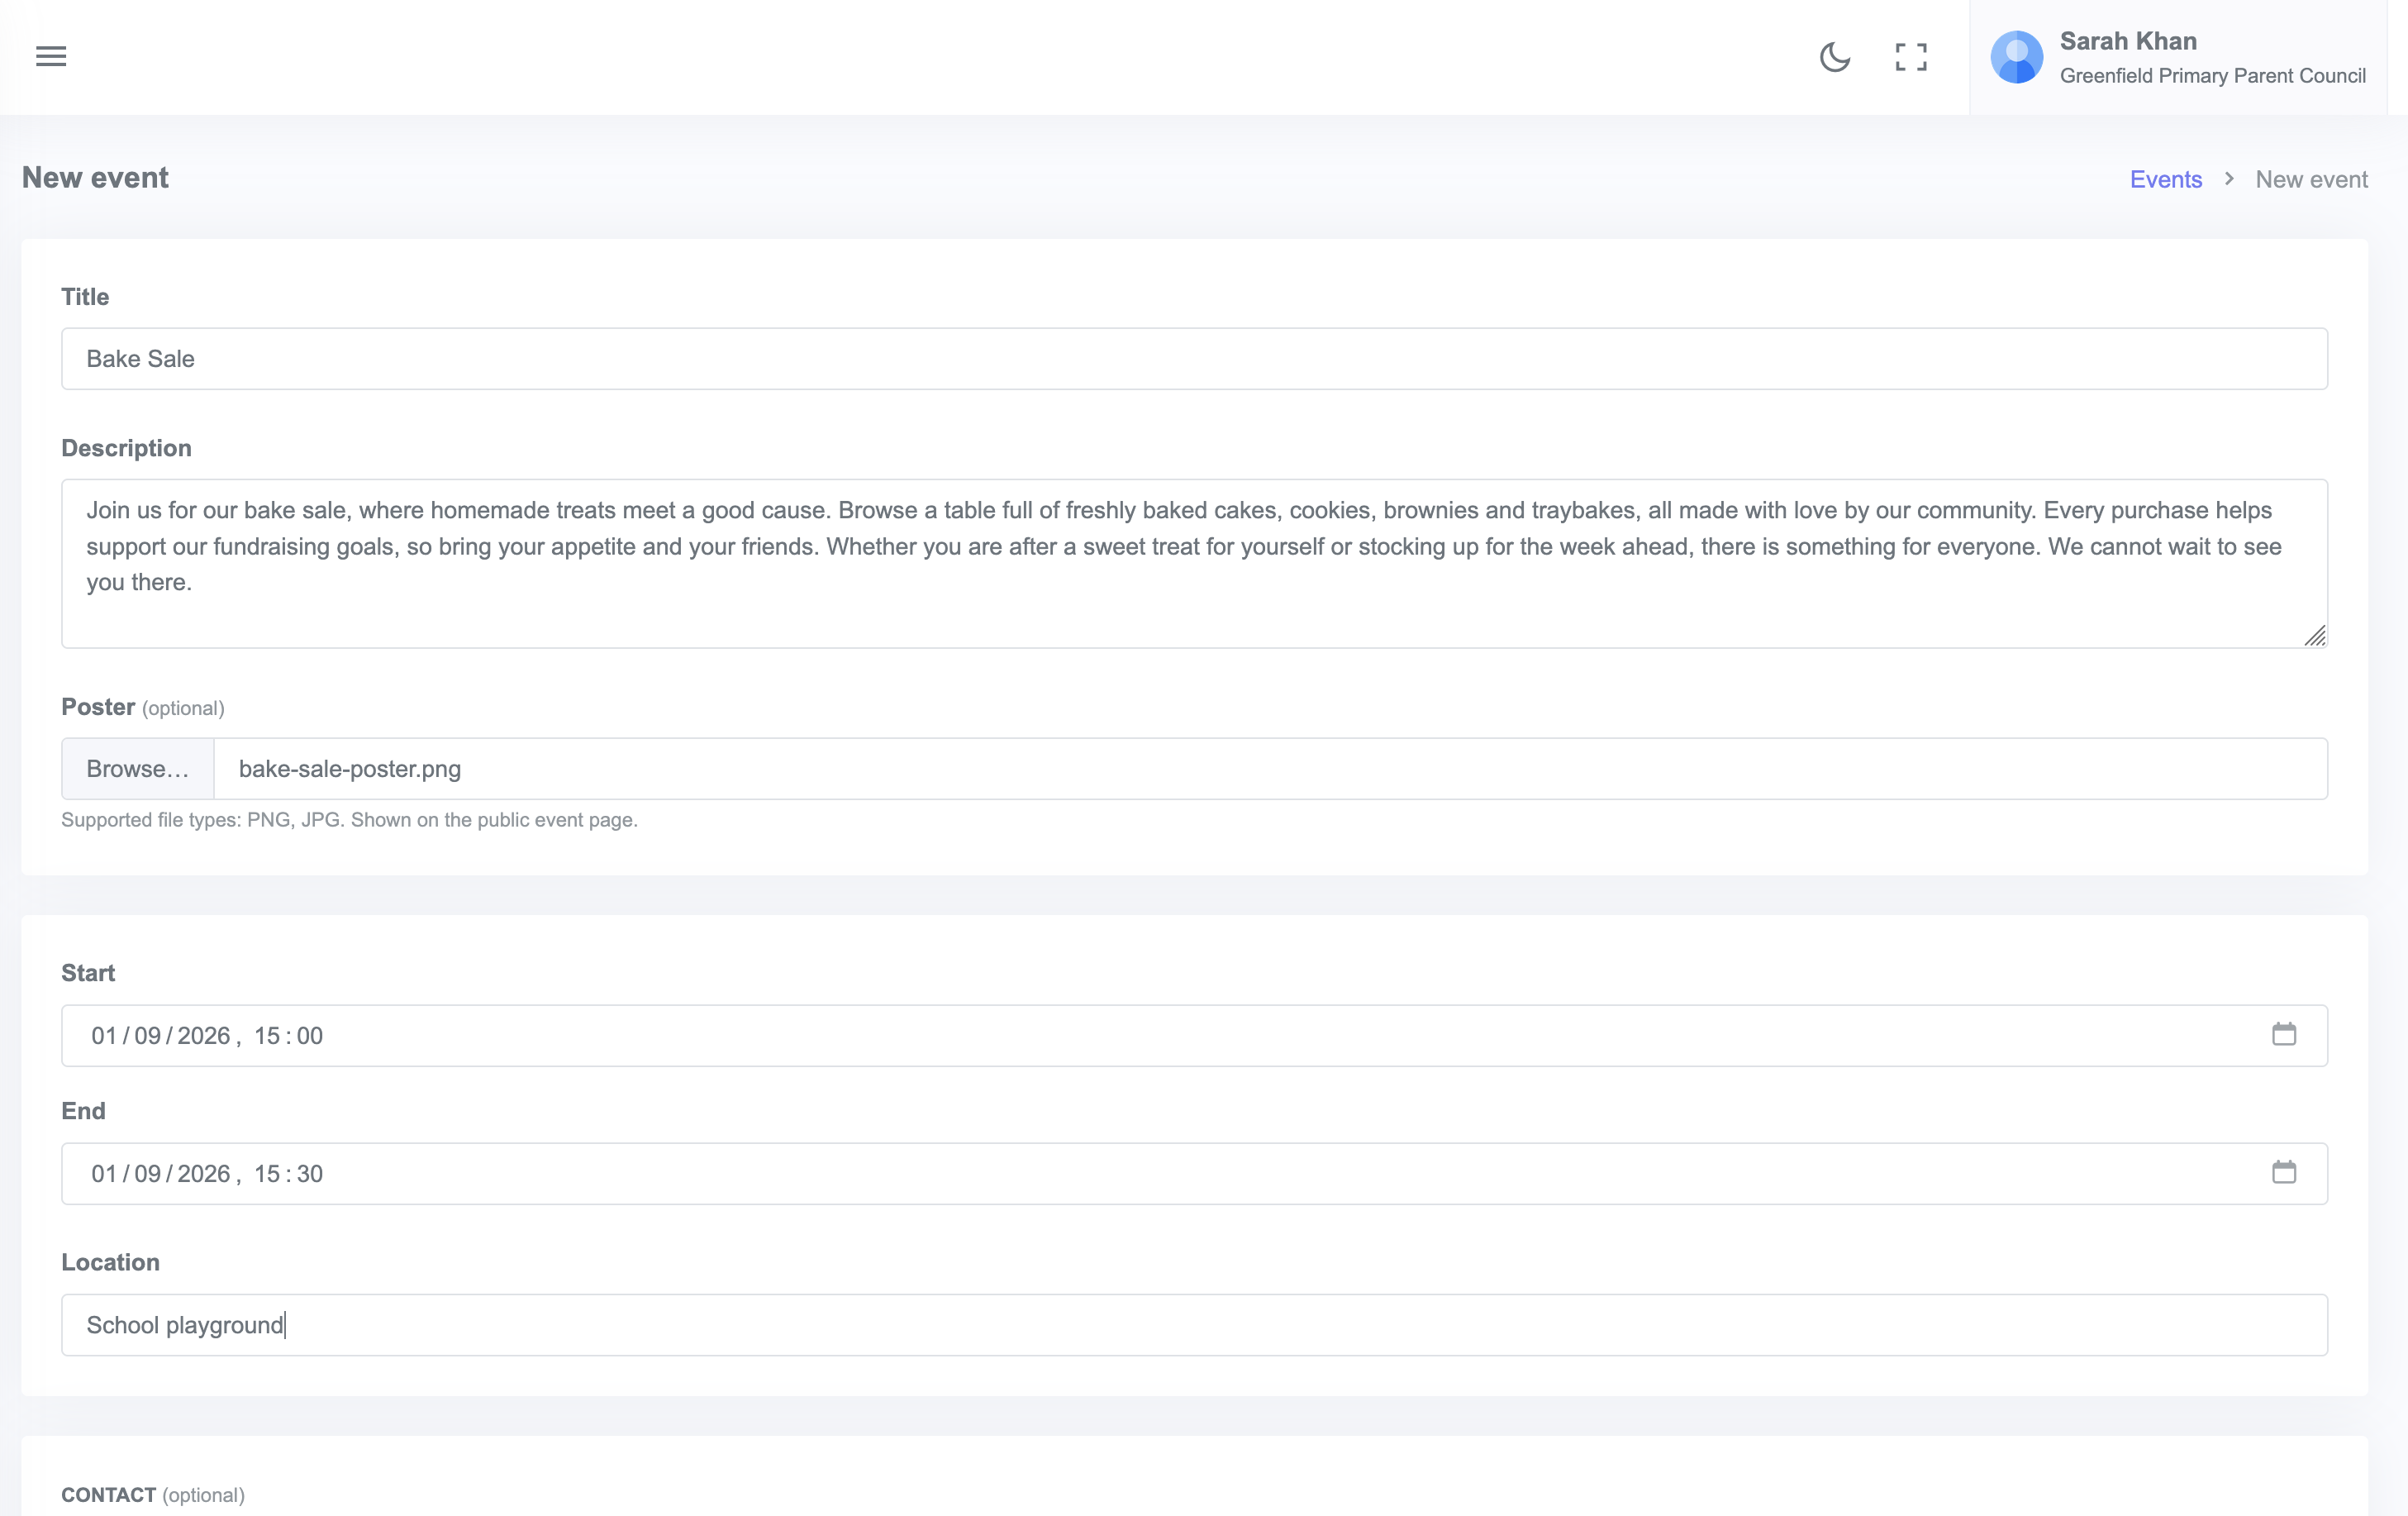Click the New event breadcrumb text
2408x1516 pixels.
(x=2311, y=179)
